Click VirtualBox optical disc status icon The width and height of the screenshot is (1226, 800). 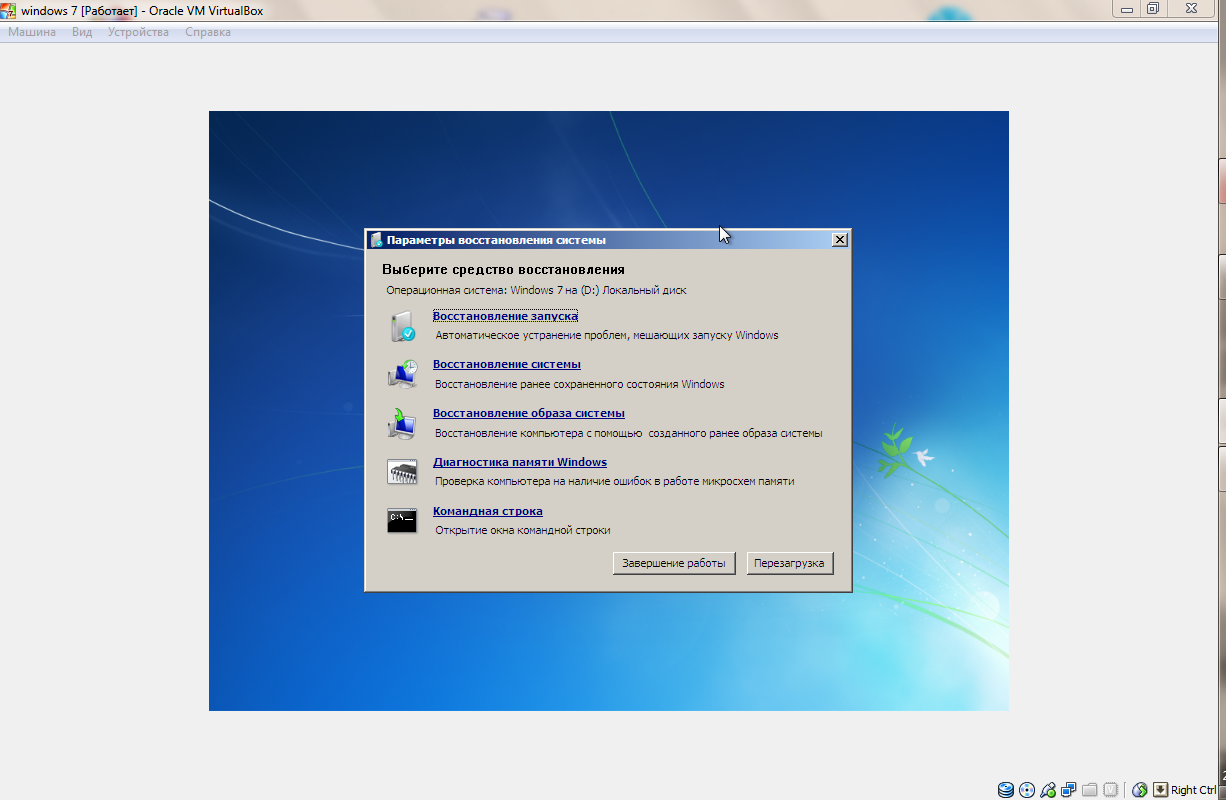coord(1027,790)
